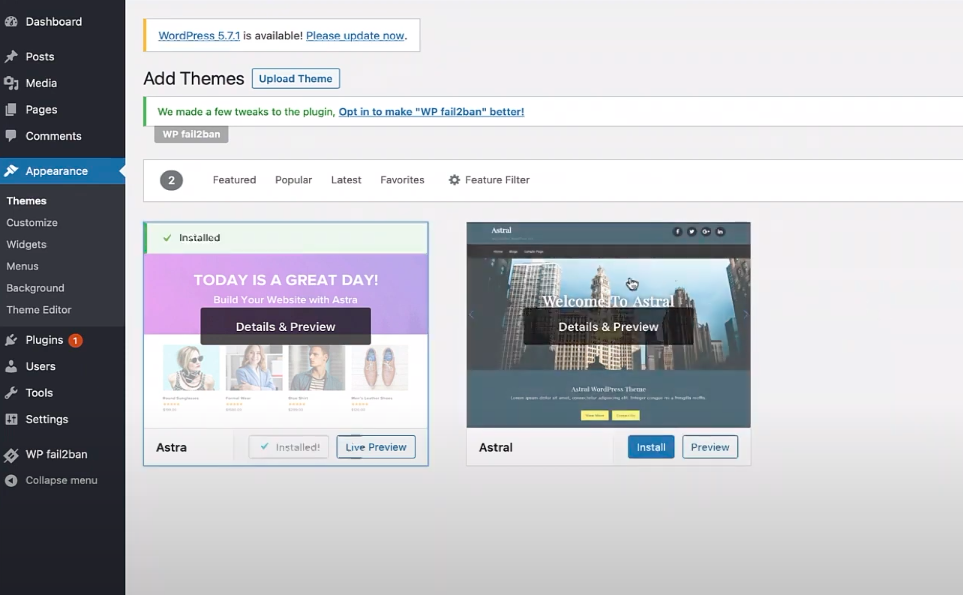Collapse the admin sidebar menu
Screen dimensions: 963x595
[62, 480]
